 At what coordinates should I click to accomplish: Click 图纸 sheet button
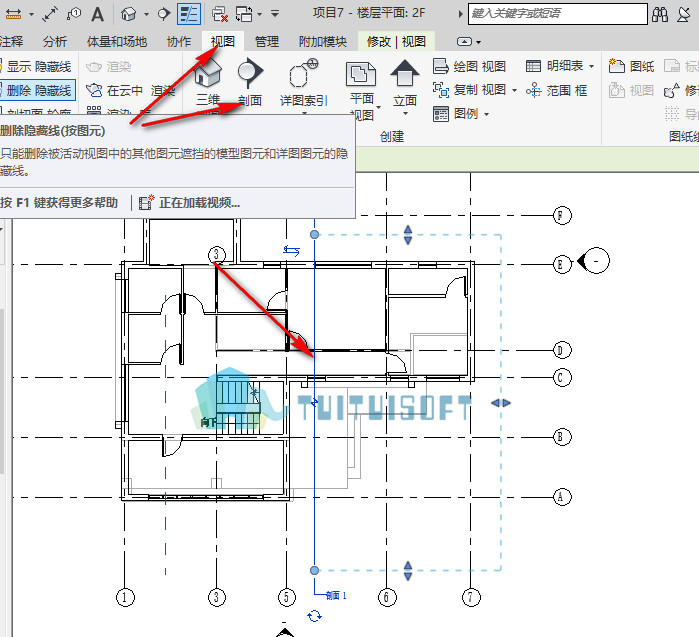point(631,66)
